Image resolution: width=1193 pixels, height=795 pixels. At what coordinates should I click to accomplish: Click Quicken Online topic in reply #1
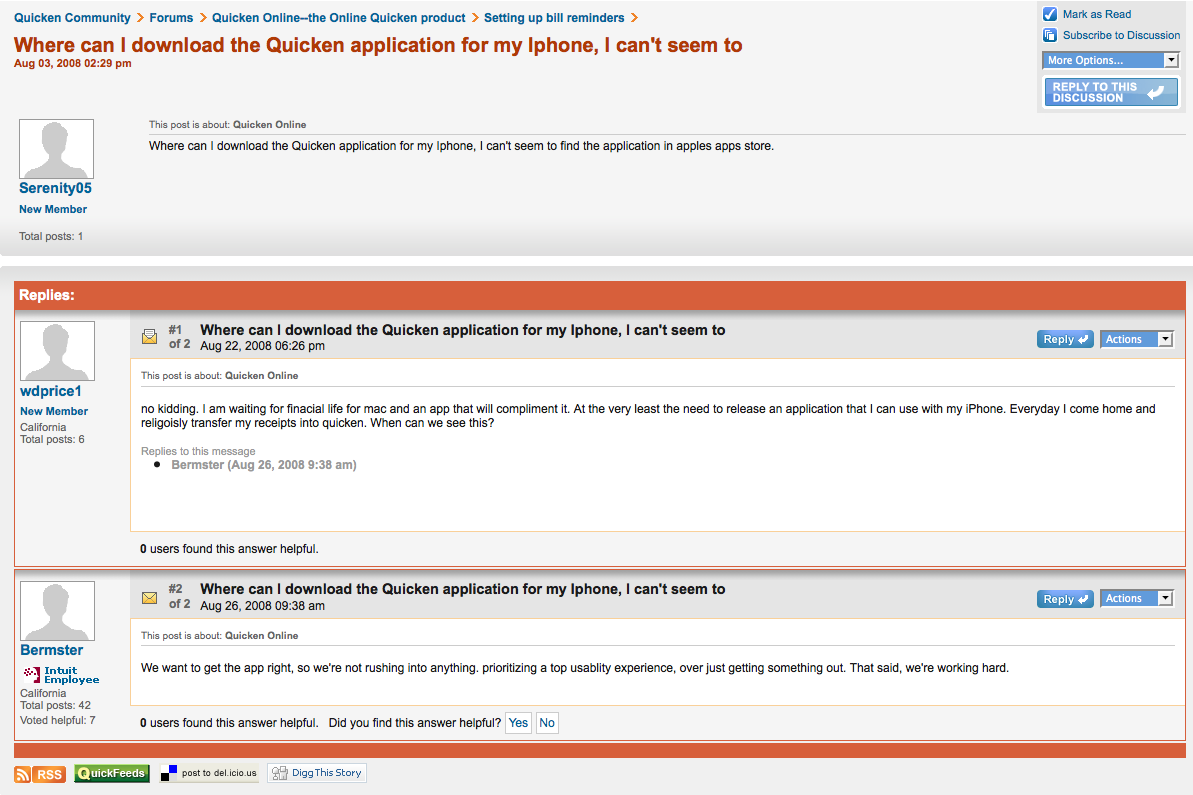[x=262, y=376]
